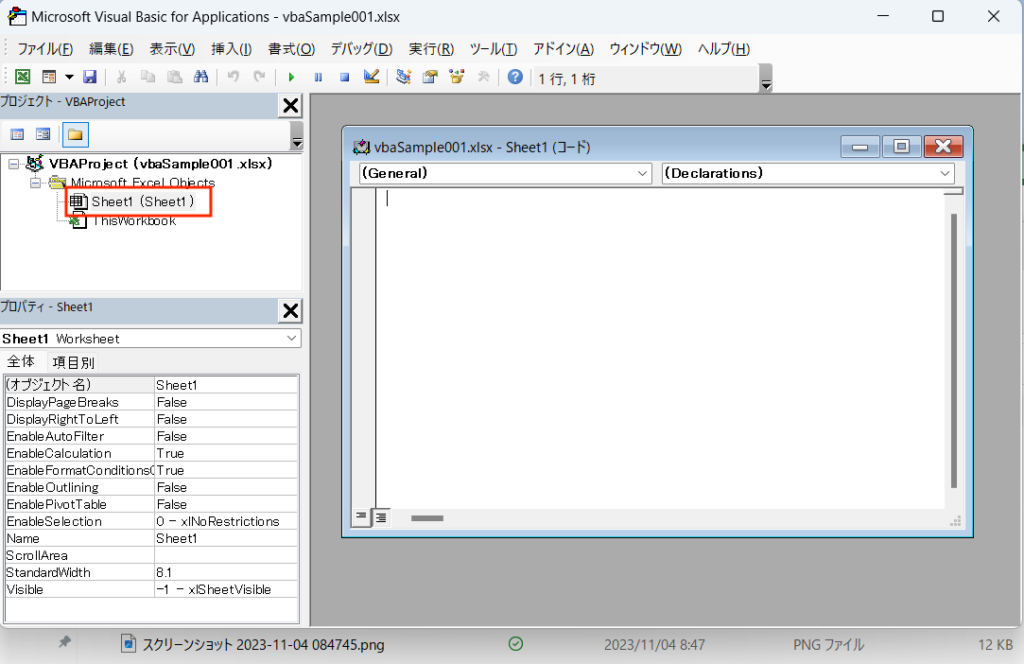Viewport: 1024px width, 664px height.
Task: Toggle Design Mode icon in the toolbar
Action: tap(372, 77)
